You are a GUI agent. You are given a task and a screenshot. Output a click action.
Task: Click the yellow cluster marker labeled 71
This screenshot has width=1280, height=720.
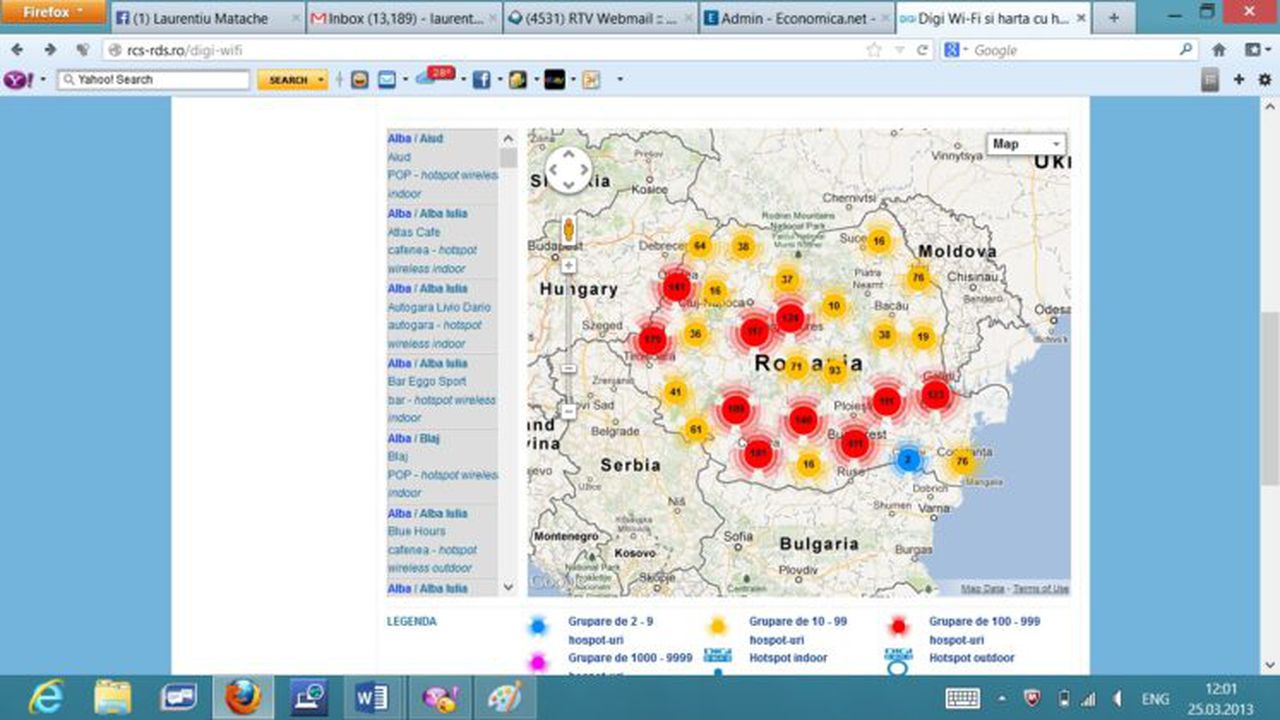[796, 367]
